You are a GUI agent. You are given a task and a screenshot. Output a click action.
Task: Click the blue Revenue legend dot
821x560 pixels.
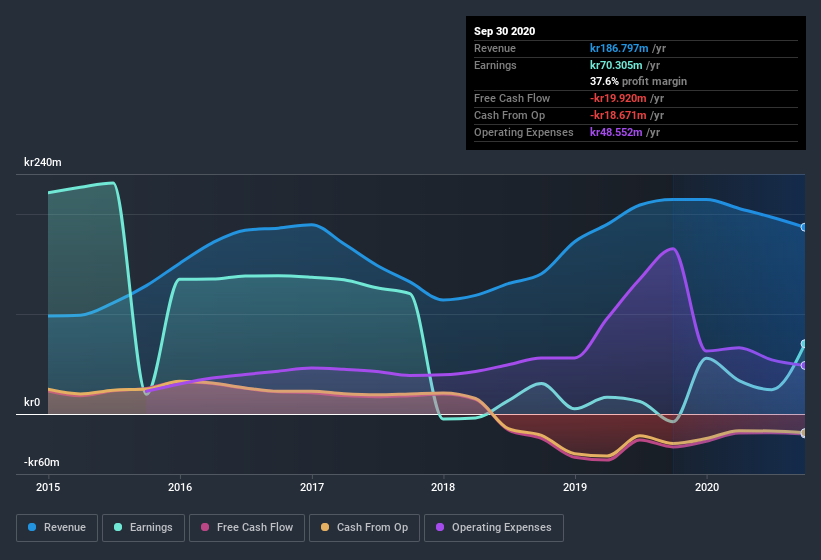[33, 527]
